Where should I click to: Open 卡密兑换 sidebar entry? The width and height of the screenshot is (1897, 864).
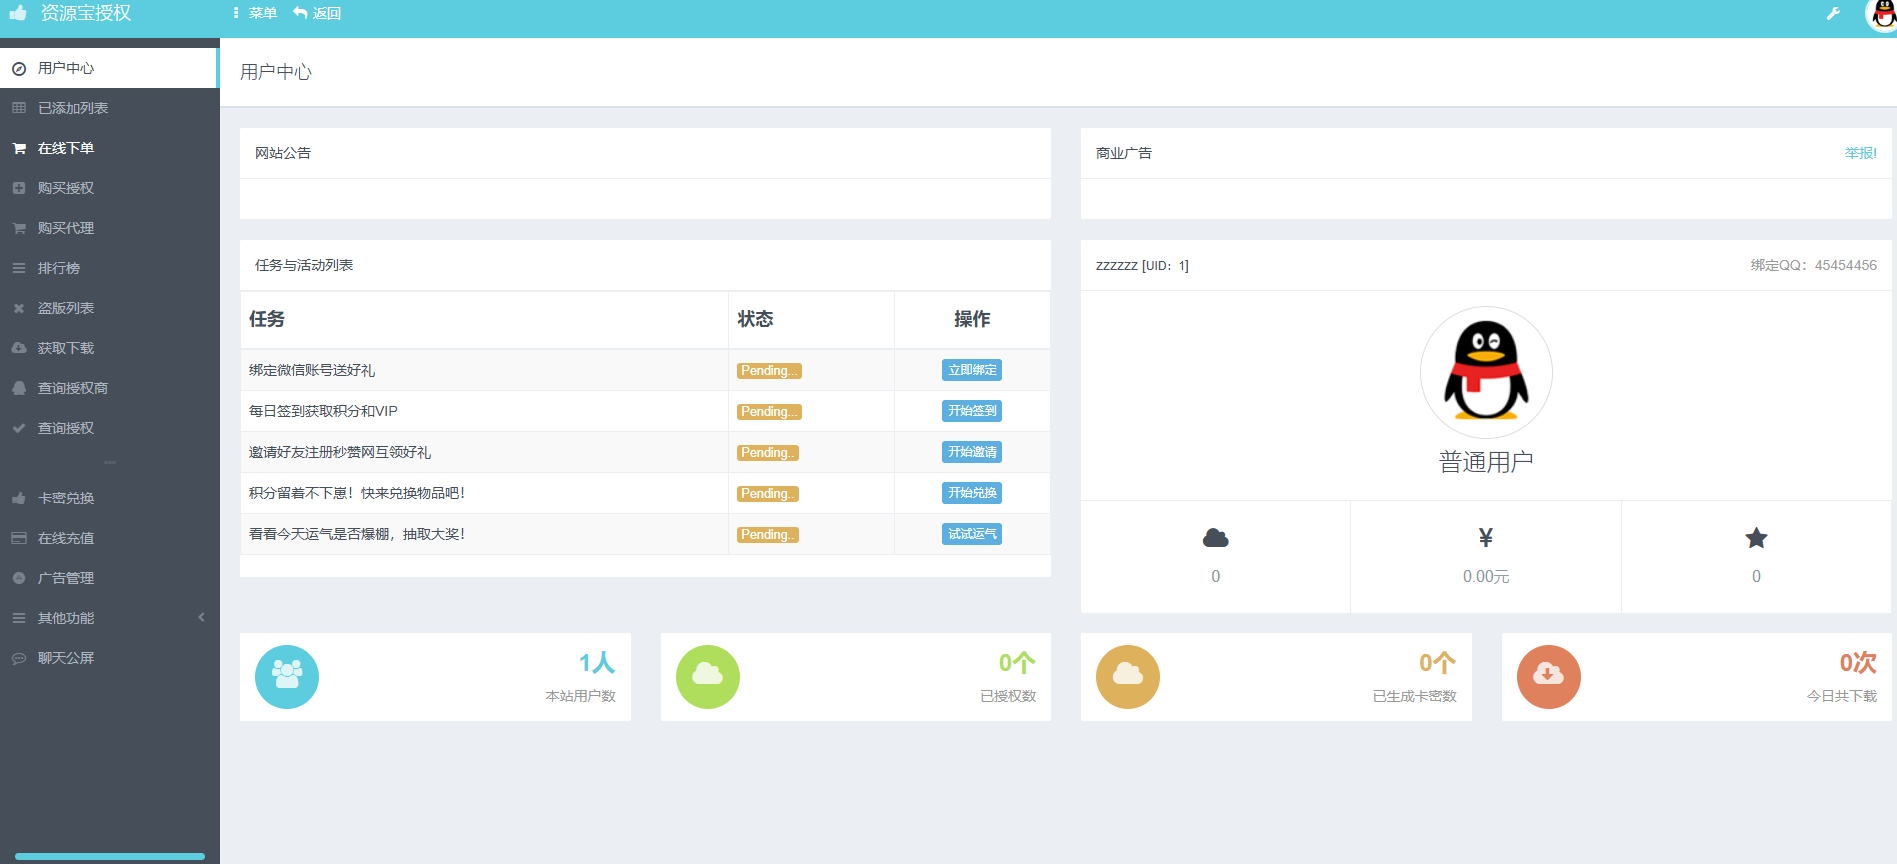110,498
